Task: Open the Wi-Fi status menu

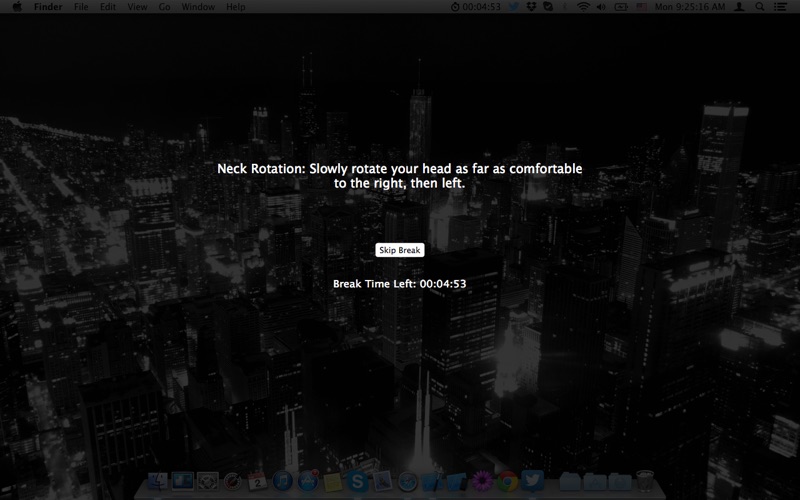Action: click(583, 7)
